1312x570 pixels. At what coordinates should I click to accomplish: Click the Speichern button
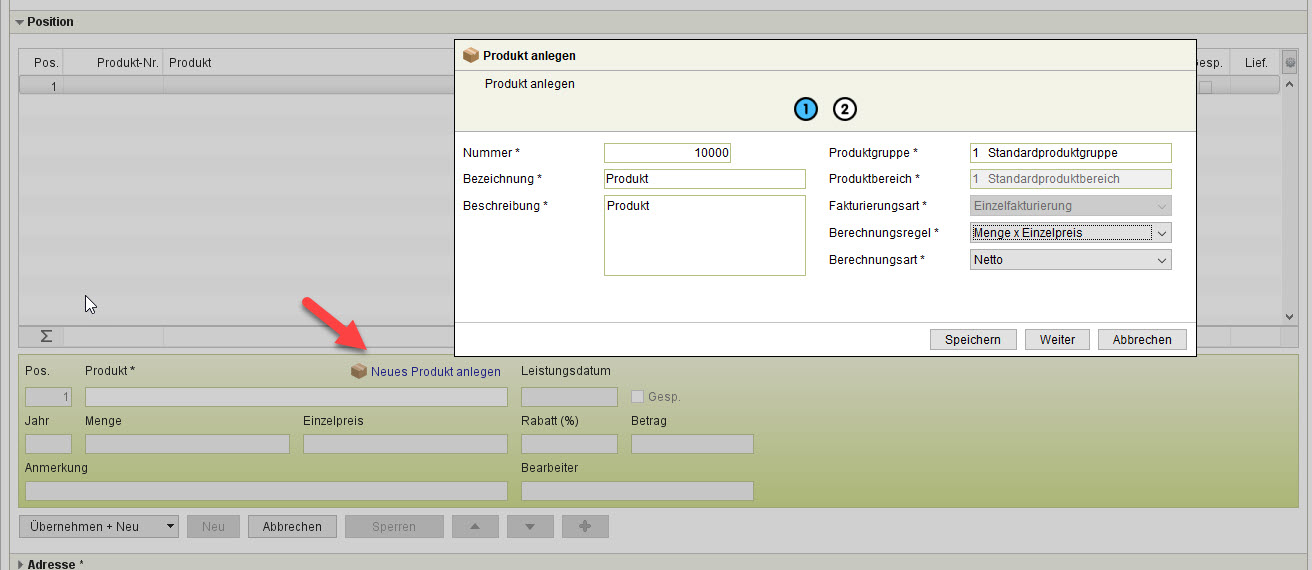point(972,339)
